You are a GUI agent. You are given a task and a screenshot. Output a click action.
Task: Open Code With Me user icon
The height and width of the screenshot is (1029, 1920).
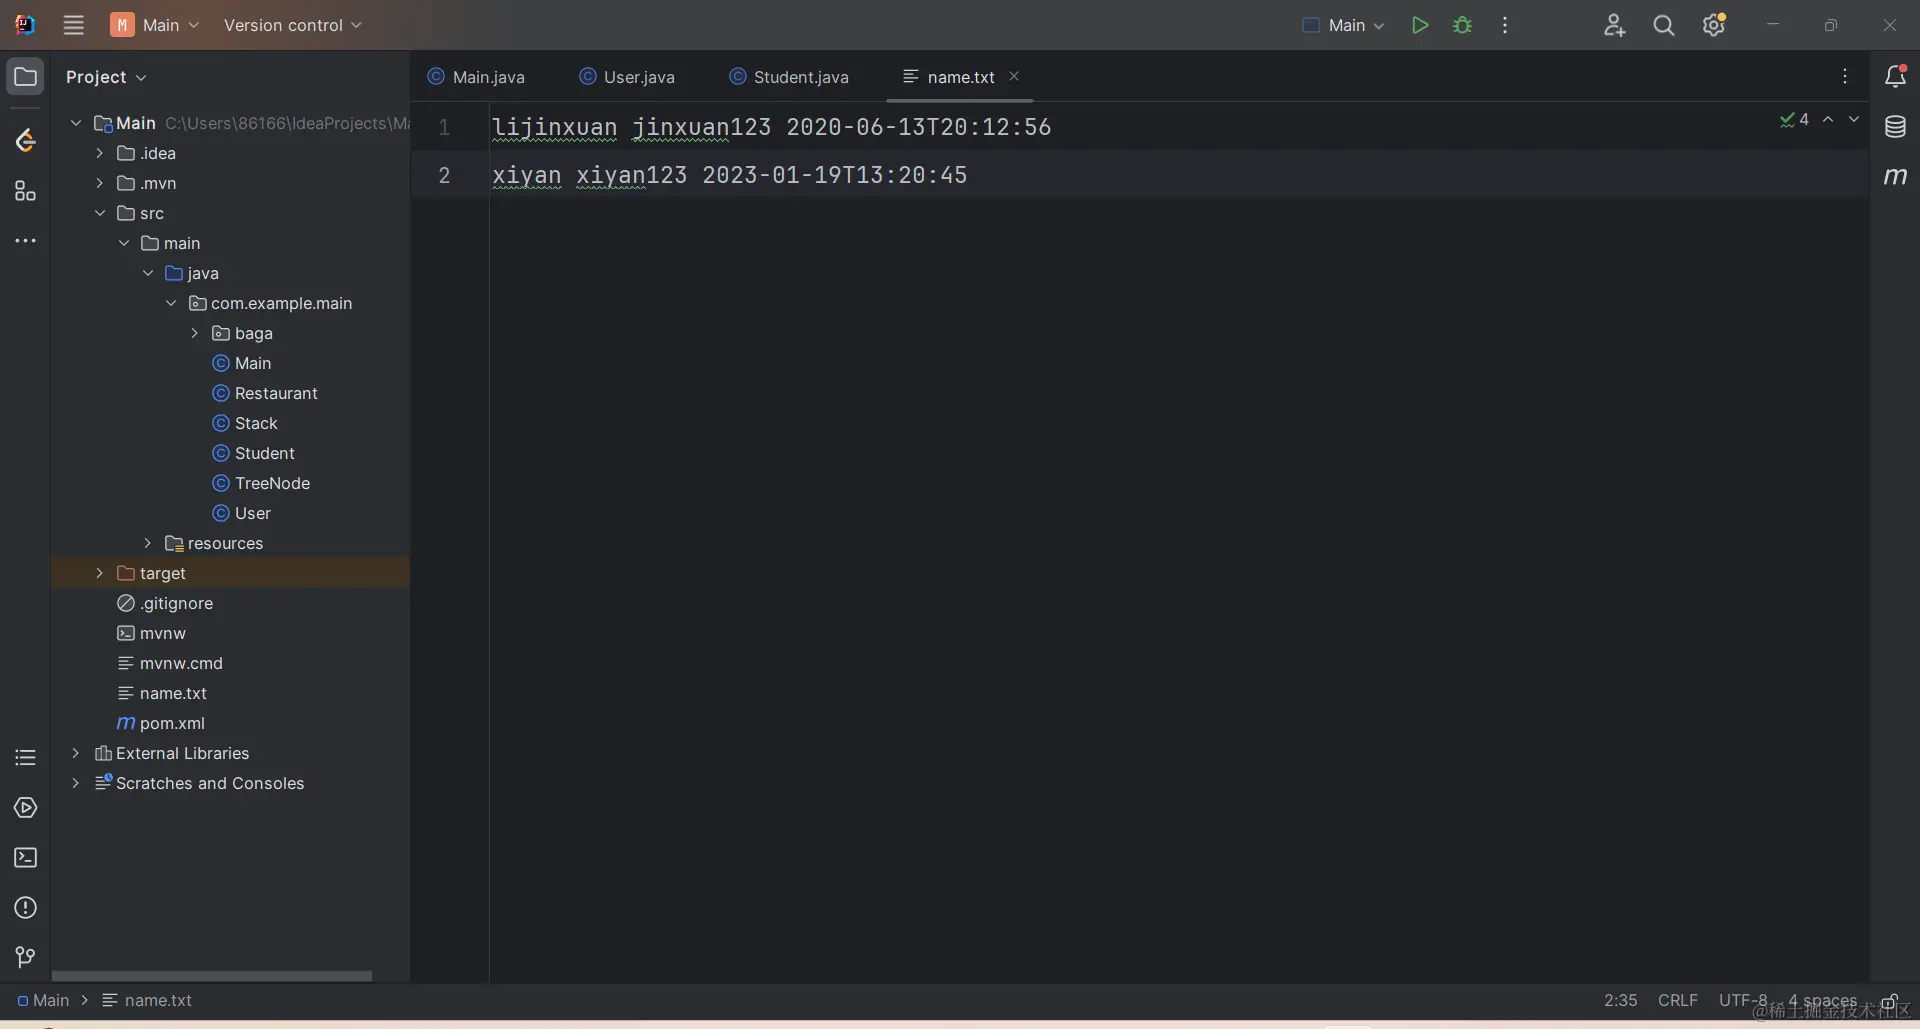click(1614, 25)
